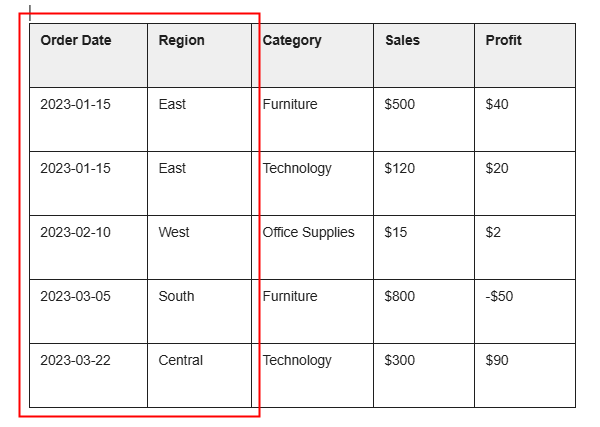The height and width of the screenshot is (427, 600).
Task: Select the $800 sales cell
Action: [399, 297]
